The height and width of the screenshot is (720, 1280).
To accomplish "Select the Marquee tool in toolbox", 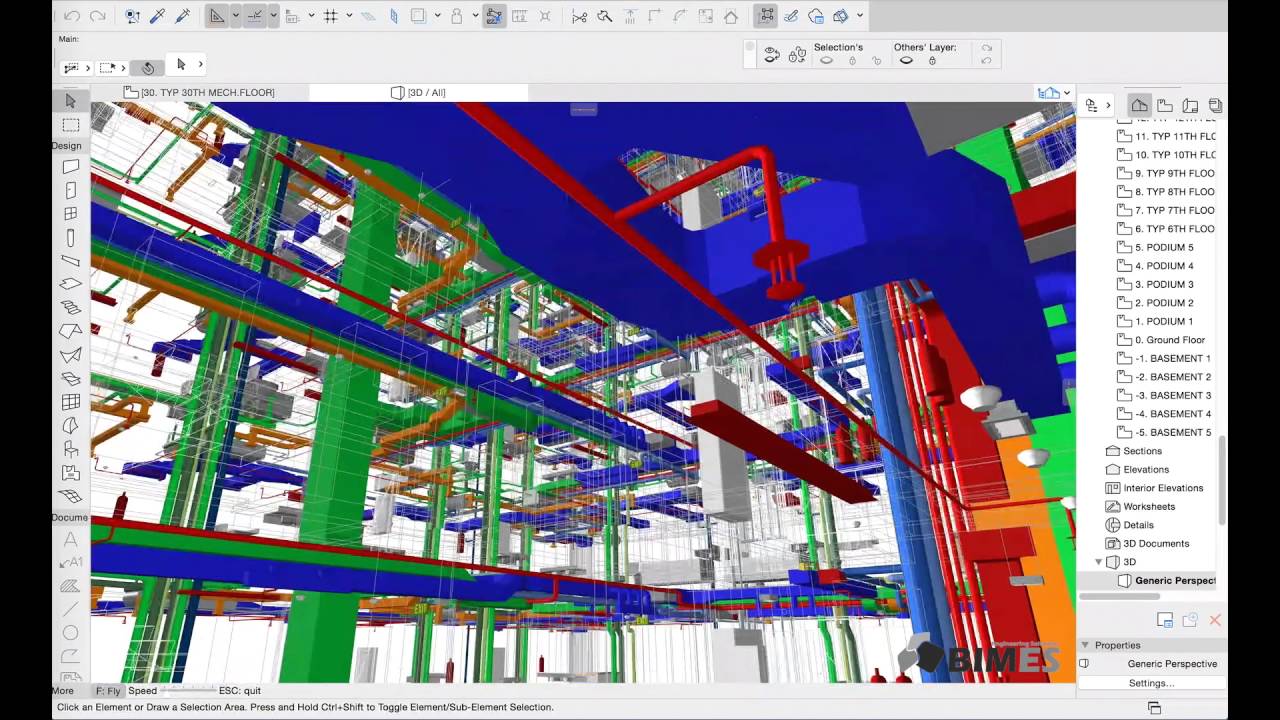I will (x=70, y=125).
